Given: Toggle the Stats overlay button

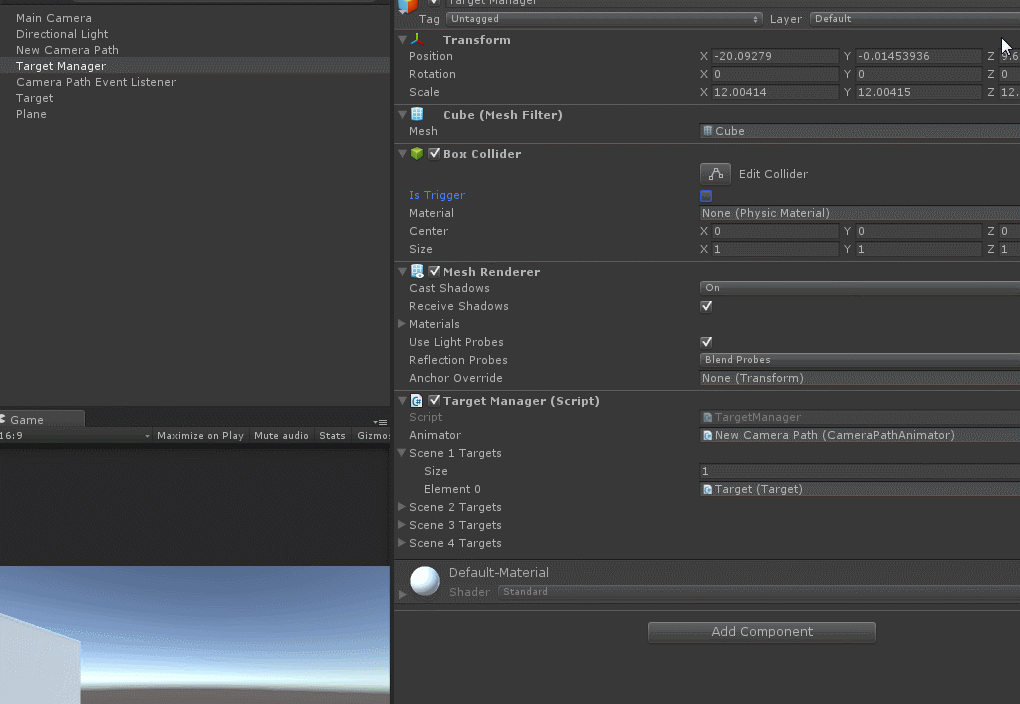Looking at the screenshot, I should pyautogui.click(x=332, y=435).
